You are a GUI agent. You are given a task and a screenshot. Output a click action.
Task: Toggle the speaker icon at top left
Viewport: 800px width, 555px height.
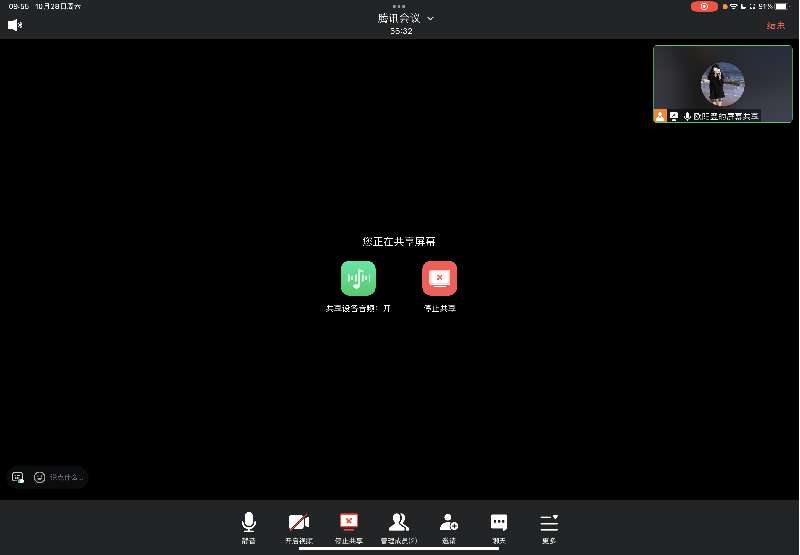(15, 25)
